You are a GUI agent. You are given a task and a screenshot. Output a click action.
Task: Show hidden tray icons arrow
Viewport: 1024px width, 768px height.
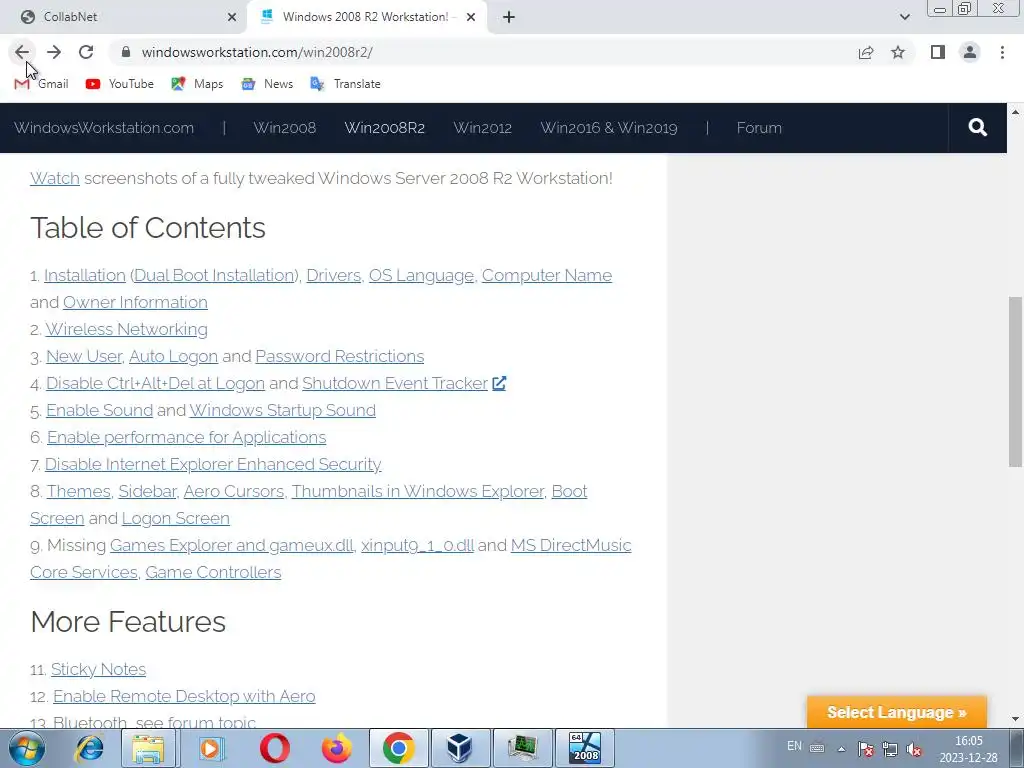[x=841, y=749]
